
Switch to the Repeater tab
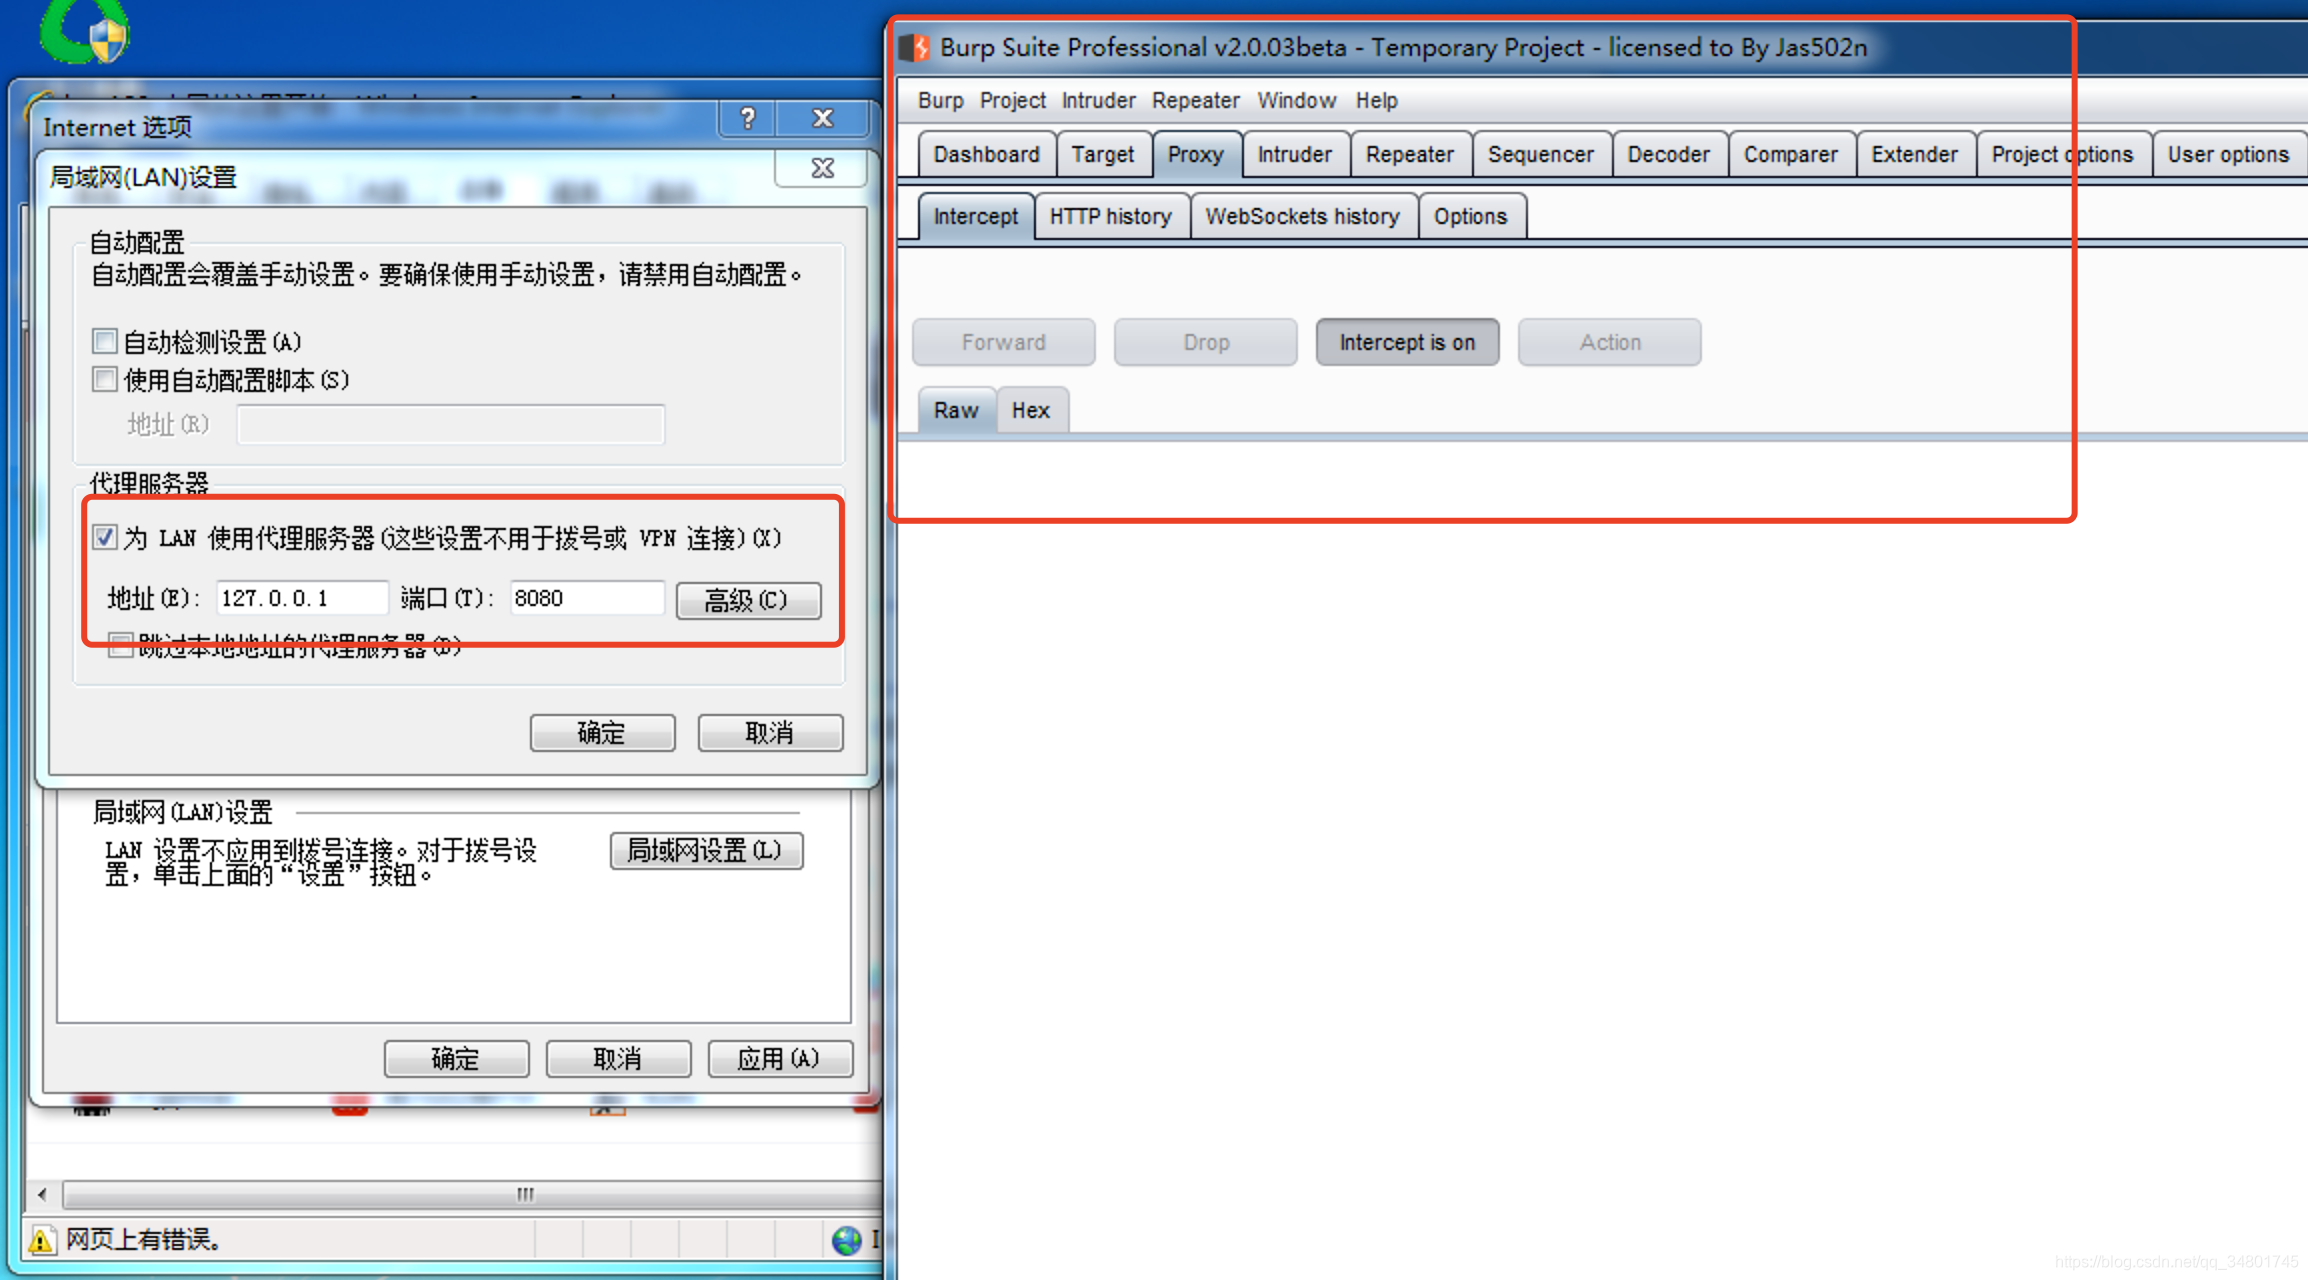click(1410, 155)
